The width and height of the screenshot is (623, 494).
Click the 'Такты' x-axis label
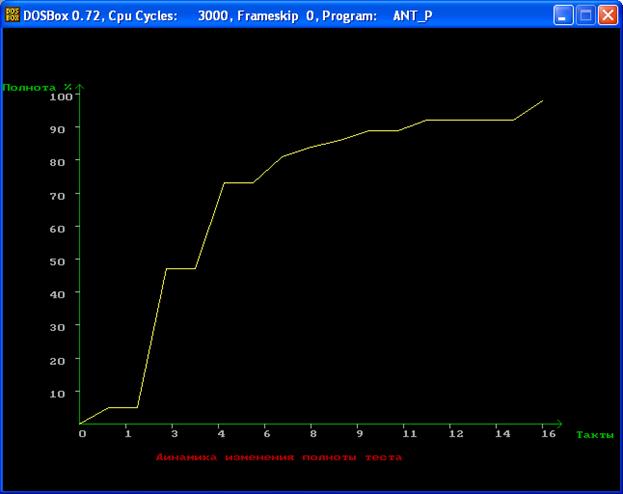(x=593, y=434)
